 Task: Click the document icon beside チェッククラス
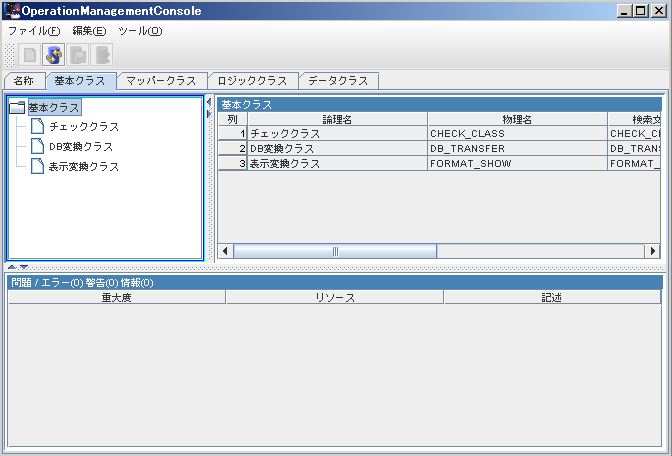click(37, 126)
